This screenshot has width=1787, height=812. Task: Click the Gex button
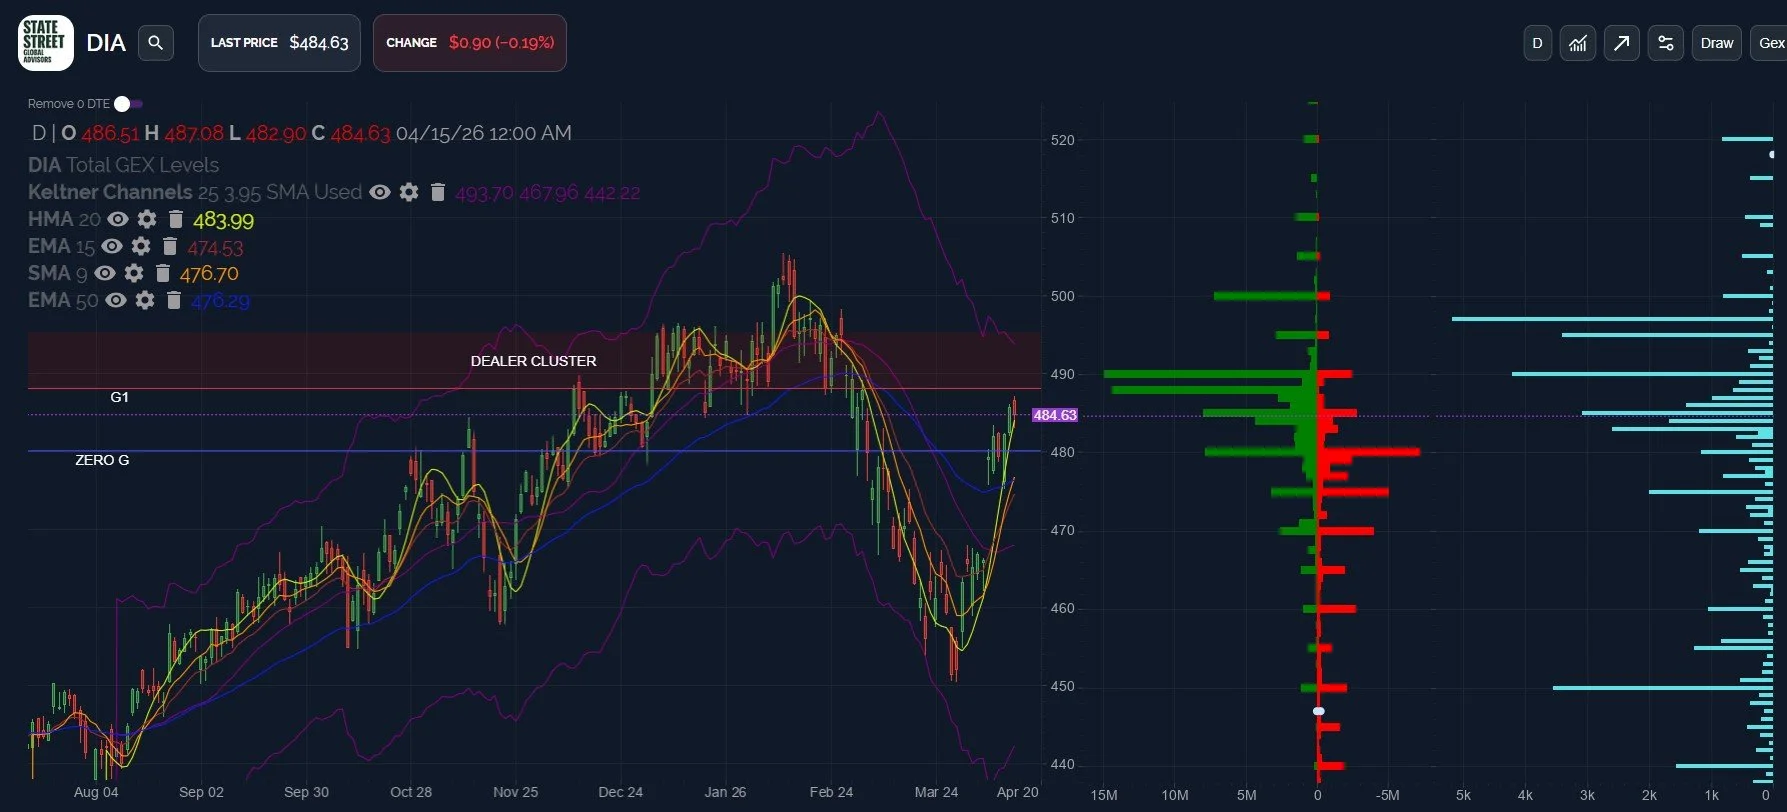point(1770,43)
